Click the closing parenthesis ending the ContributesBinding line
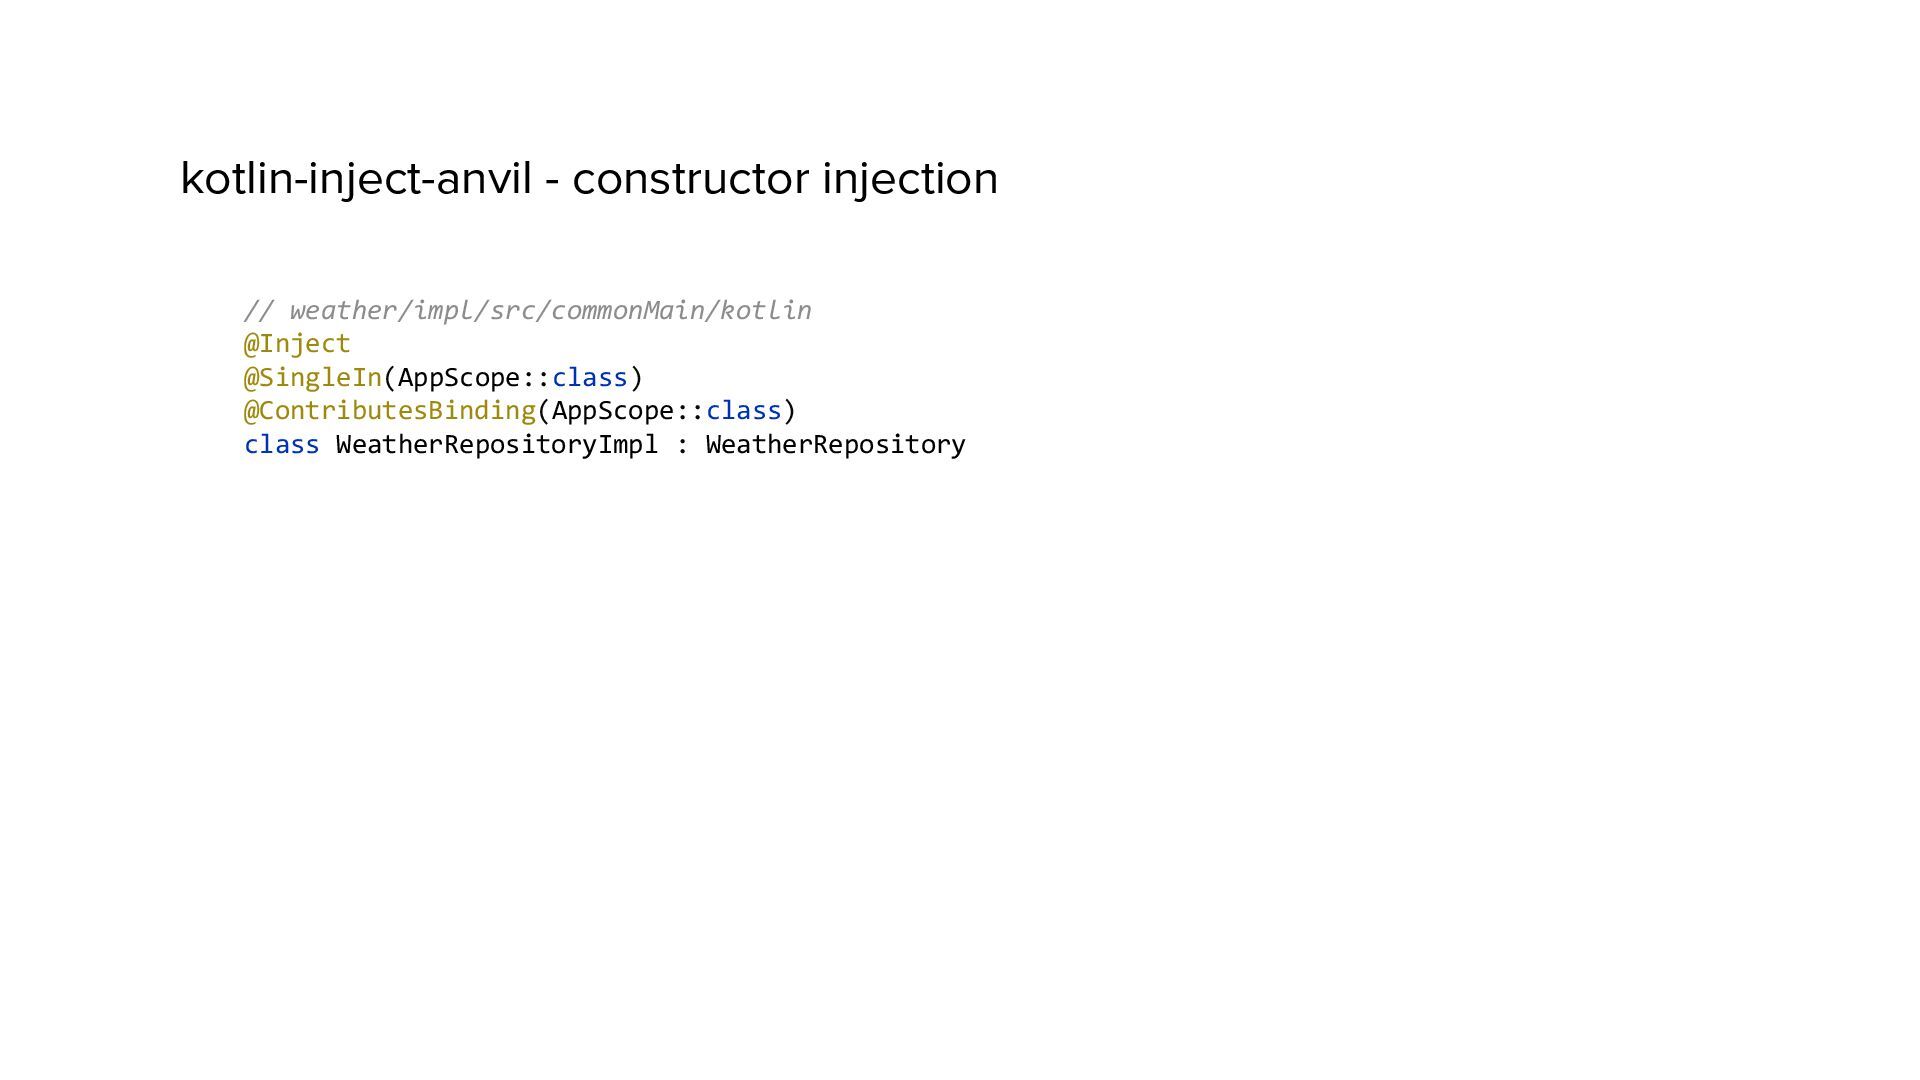This screenshot has height=1080, width=1920. (790, 410)
